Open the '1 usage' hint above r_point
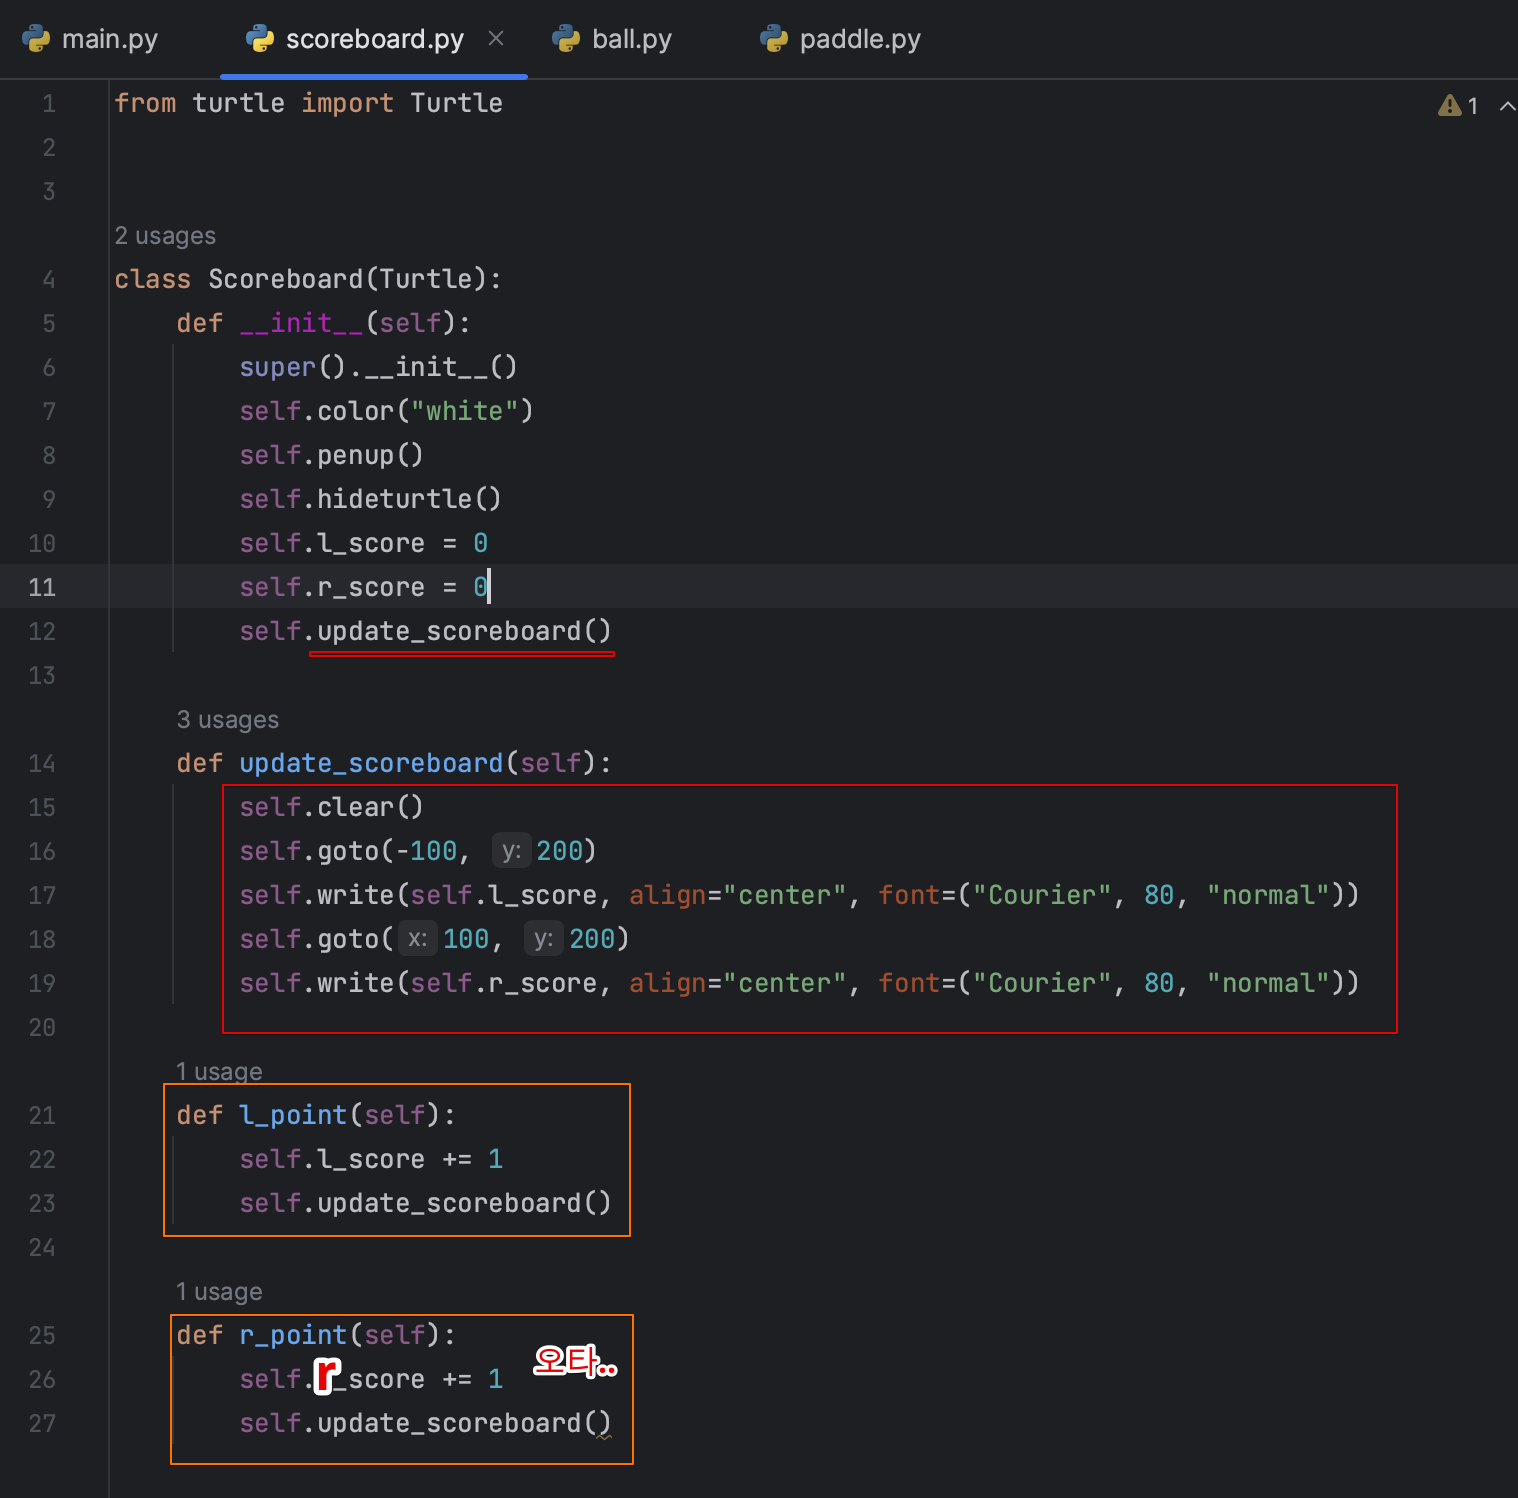Screen dimensions: 1518x1498 point(219,1292)
